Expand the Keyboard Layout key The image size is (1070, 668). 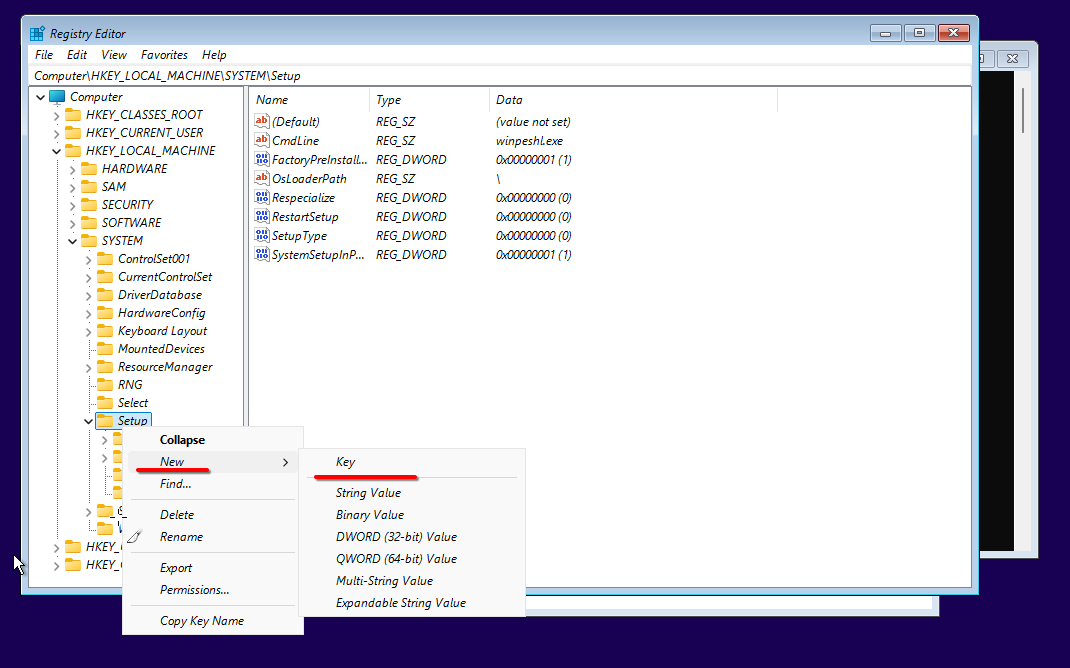[x=89, y=332]
